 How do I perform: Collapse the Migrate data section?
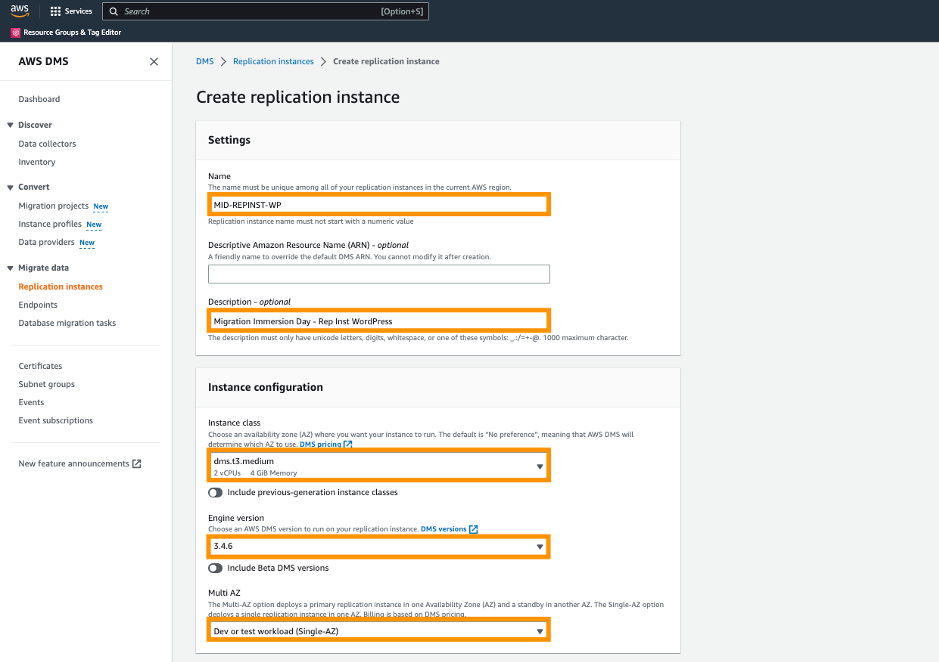point(10,268)
